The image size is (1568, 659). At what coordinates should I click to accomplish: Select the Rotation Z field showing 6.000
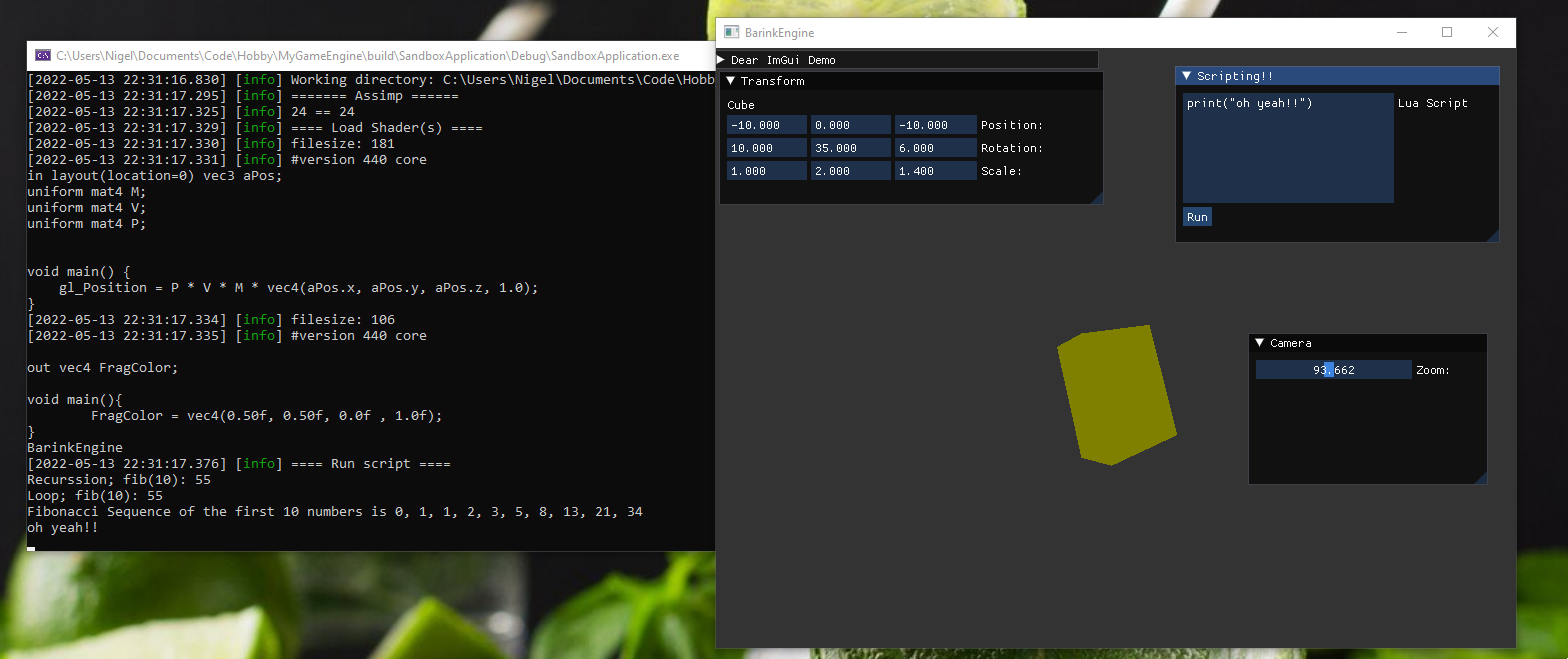[936, 148]
